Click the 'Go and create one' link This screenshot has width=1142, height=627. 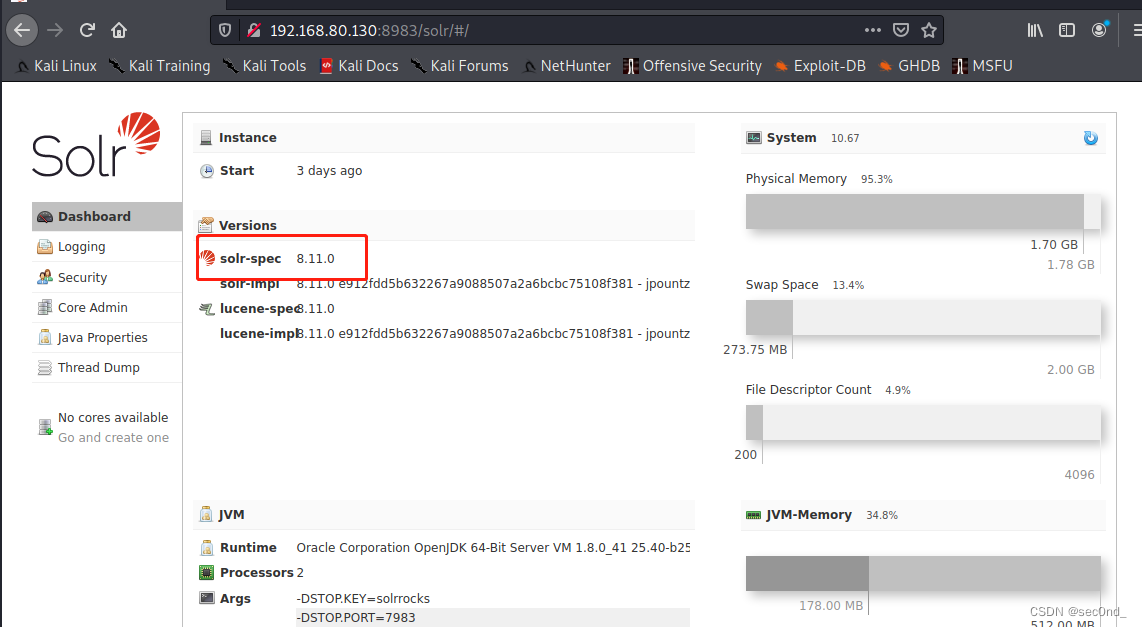(x=113, y=438)
